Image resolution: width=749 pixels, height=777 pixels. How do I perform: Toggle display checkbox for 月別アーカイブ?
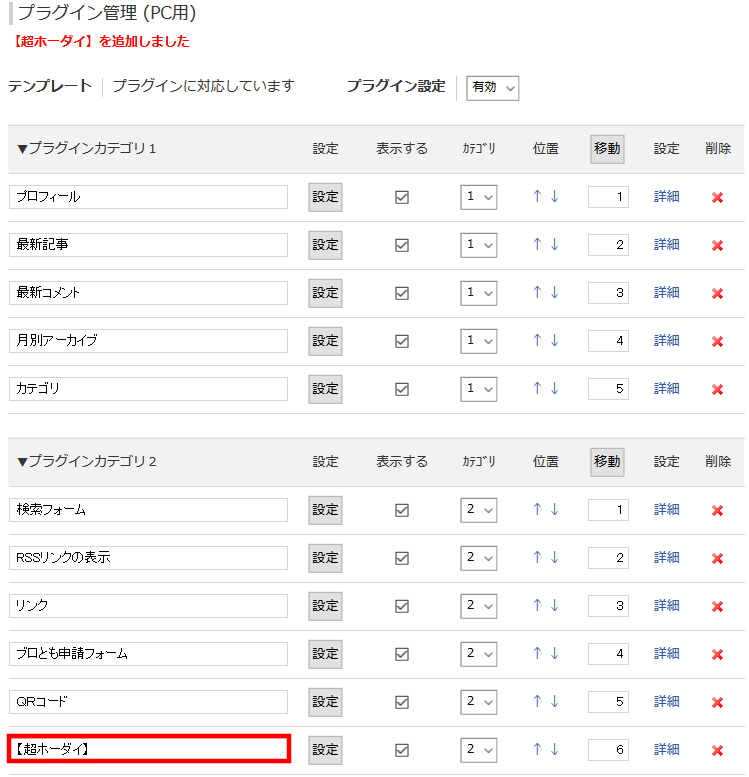402,341
